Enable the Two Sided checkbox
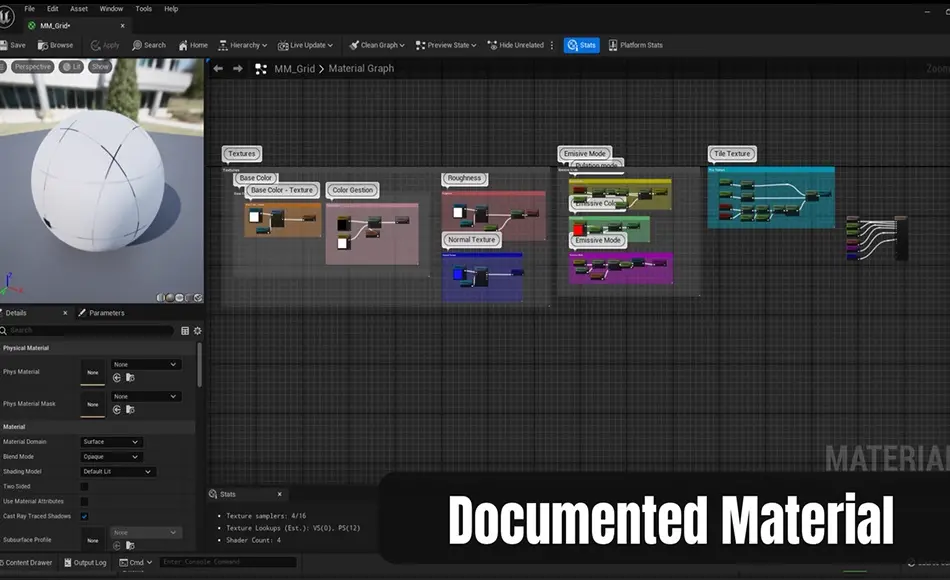Screen dimensions: 950x580 (84, 486)
